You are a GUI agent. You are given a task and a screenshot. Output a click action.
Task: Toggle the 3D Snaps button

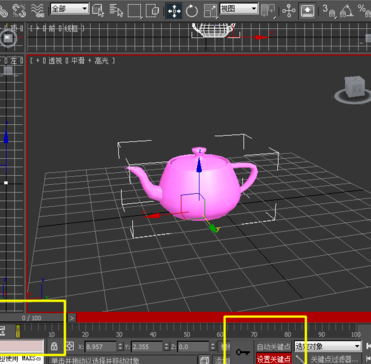coord(328,11)
